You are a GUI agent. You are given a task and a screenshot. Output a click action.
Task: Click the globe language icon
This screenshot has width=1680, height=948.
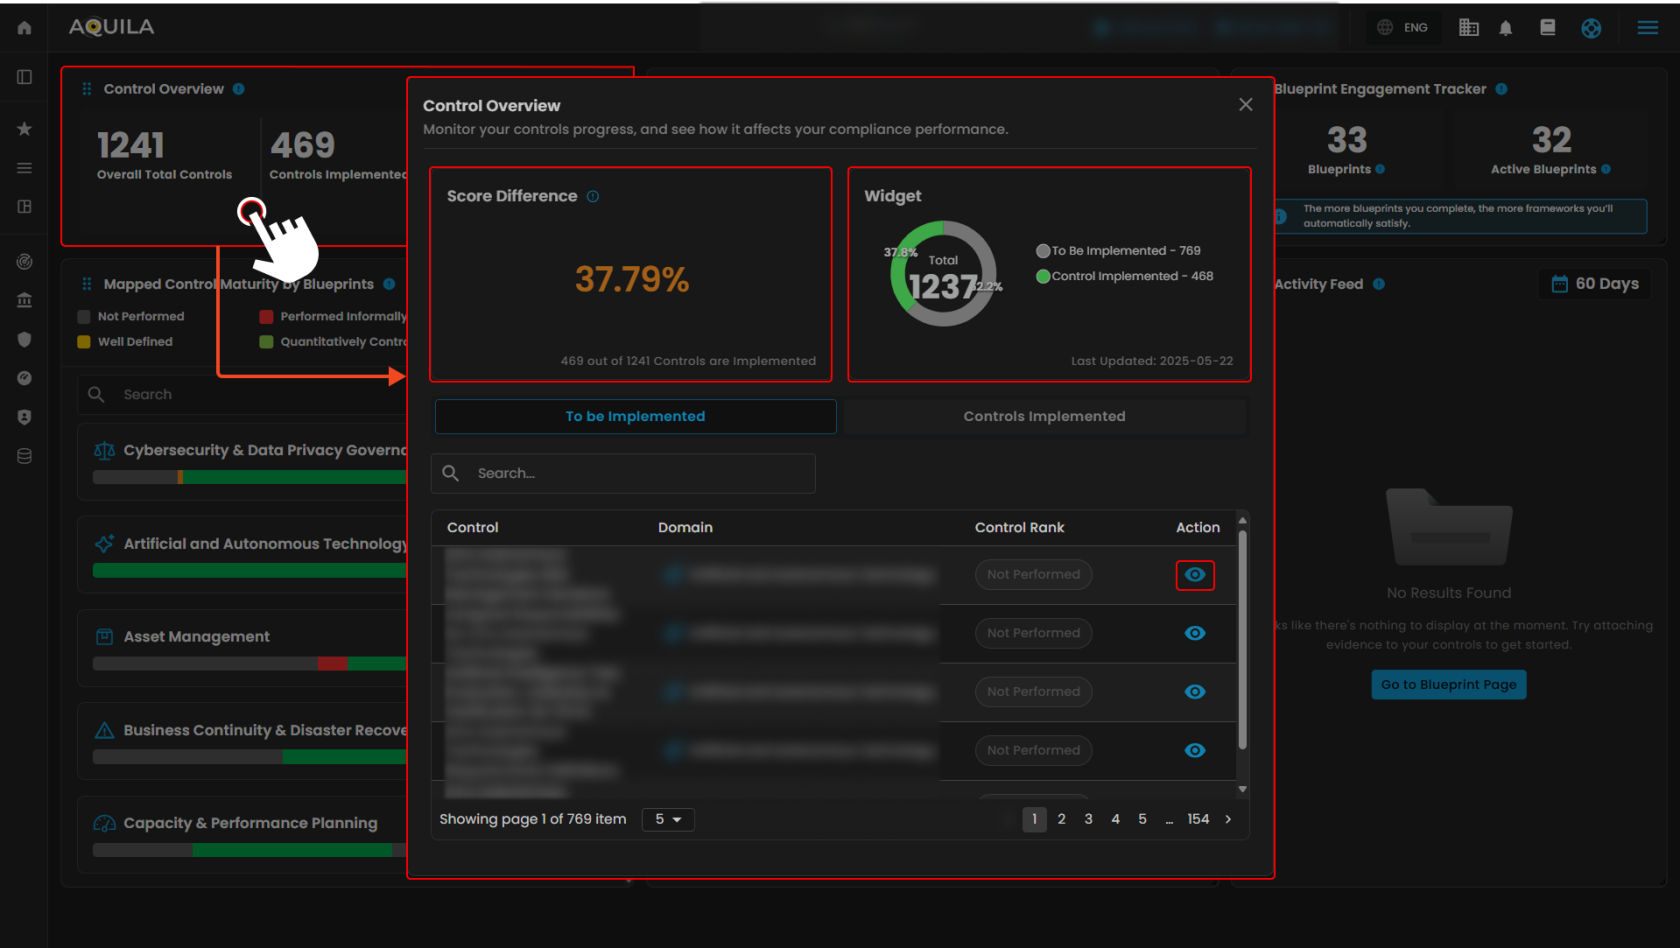1385,28
